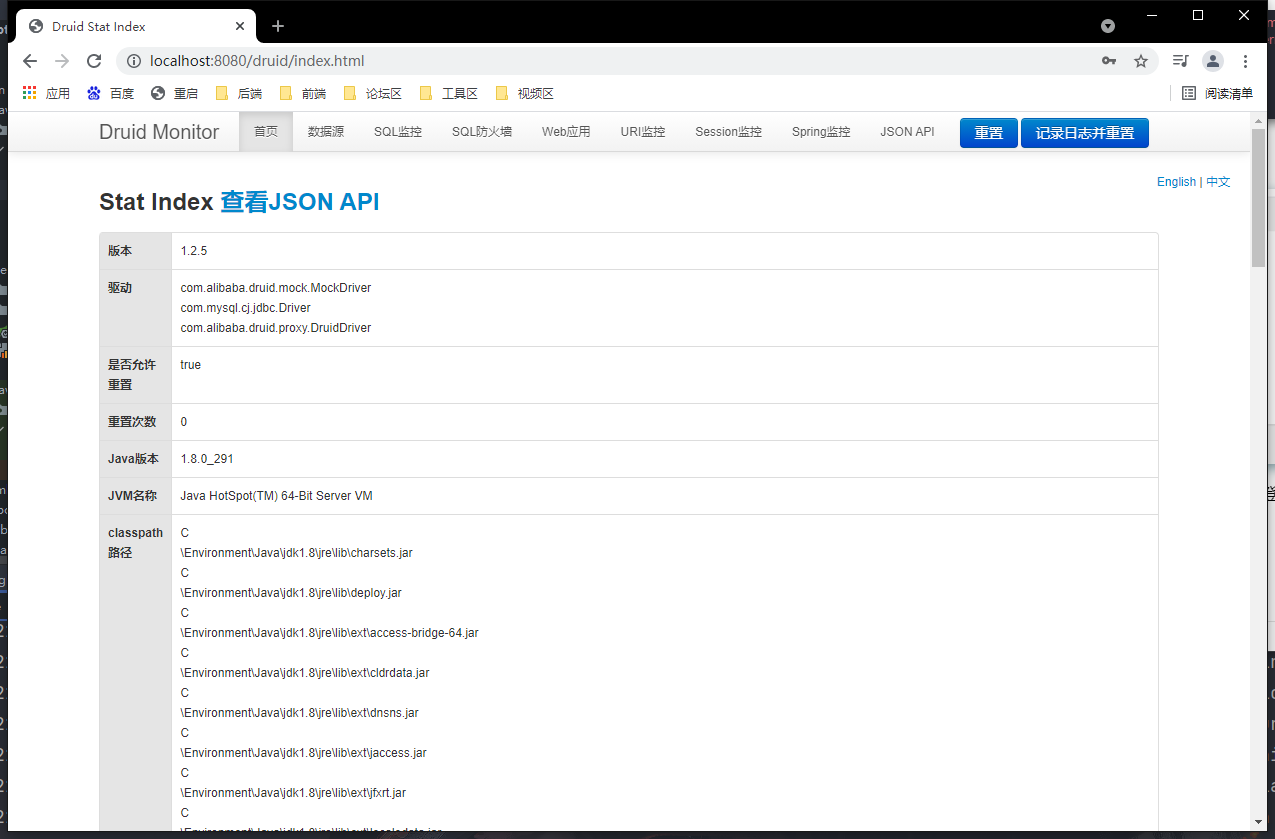Click the tab search dropdown arrow
Image resolution: width=1275 pixels, height=839 pixels.
(x=1108, y=26)
